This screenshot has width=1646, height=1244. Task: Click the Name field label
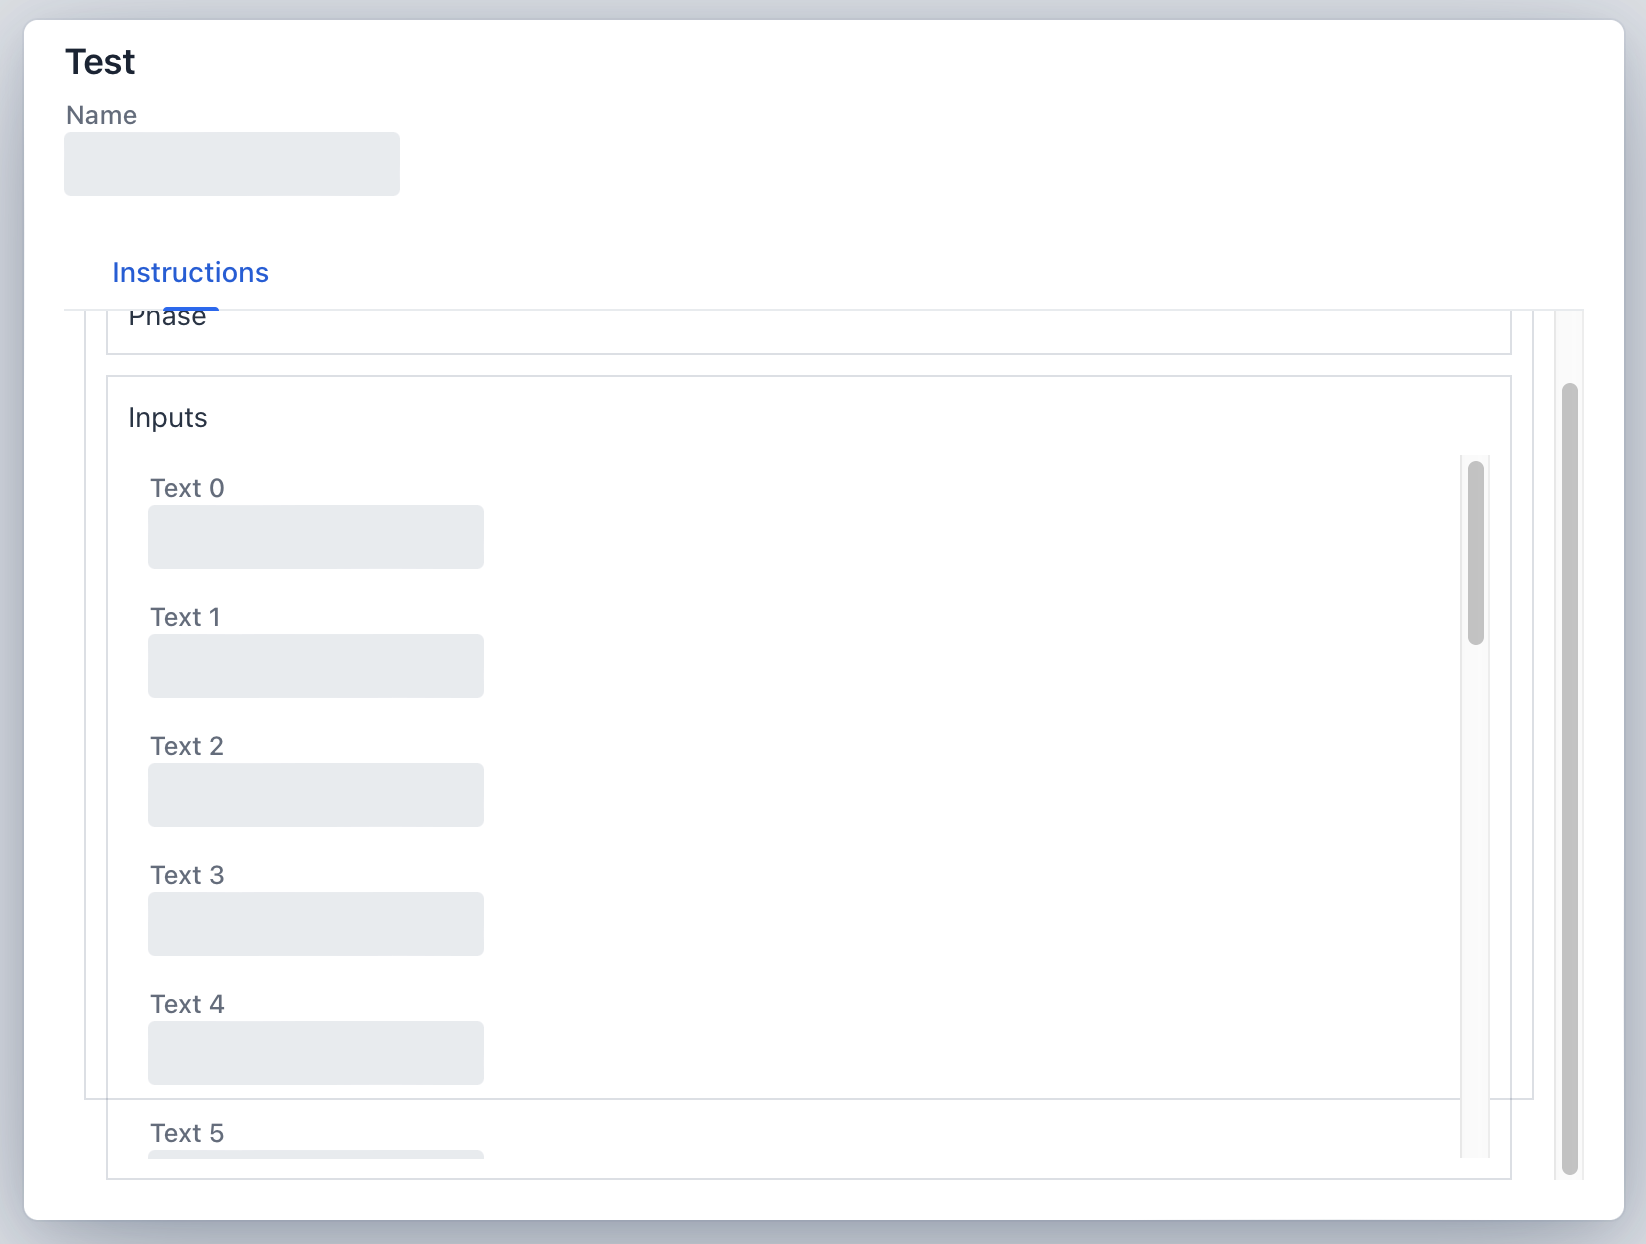click(101, 115)
